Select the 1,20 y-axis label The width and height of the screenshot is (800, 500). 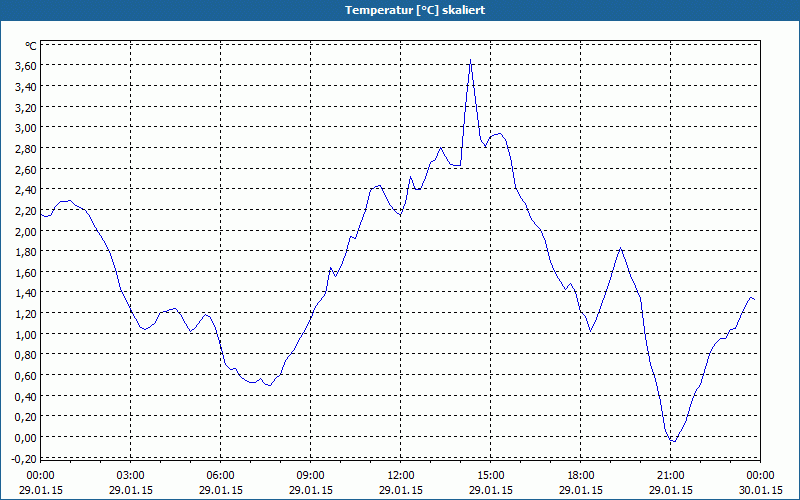(x=26, y=313)
